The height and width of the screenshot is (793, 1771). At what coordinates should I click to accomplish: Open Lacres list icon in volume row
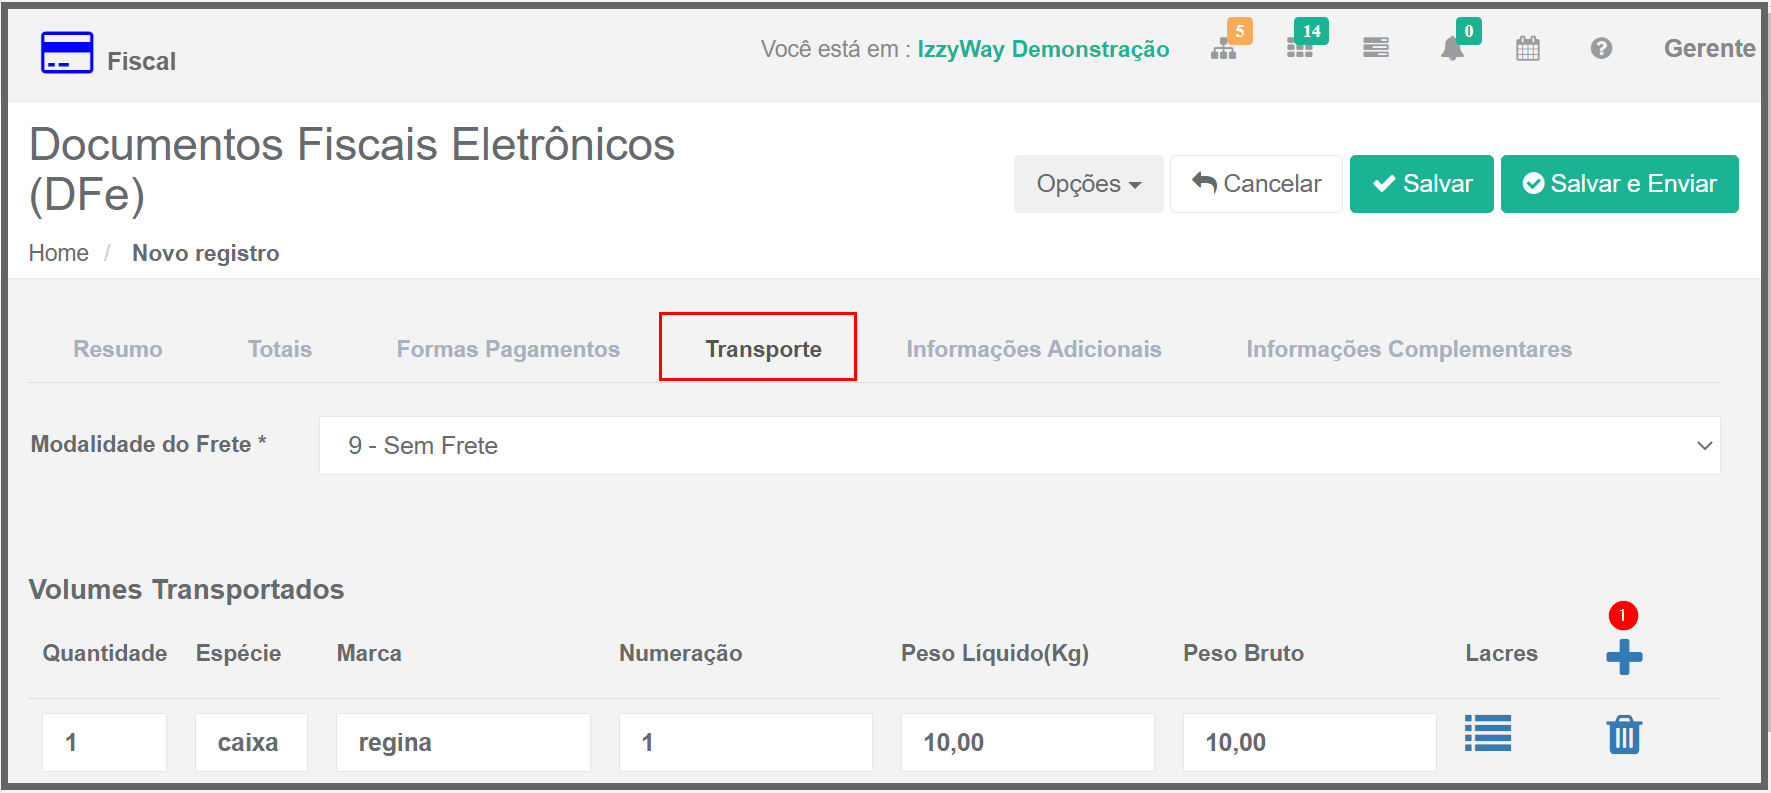1488,733
